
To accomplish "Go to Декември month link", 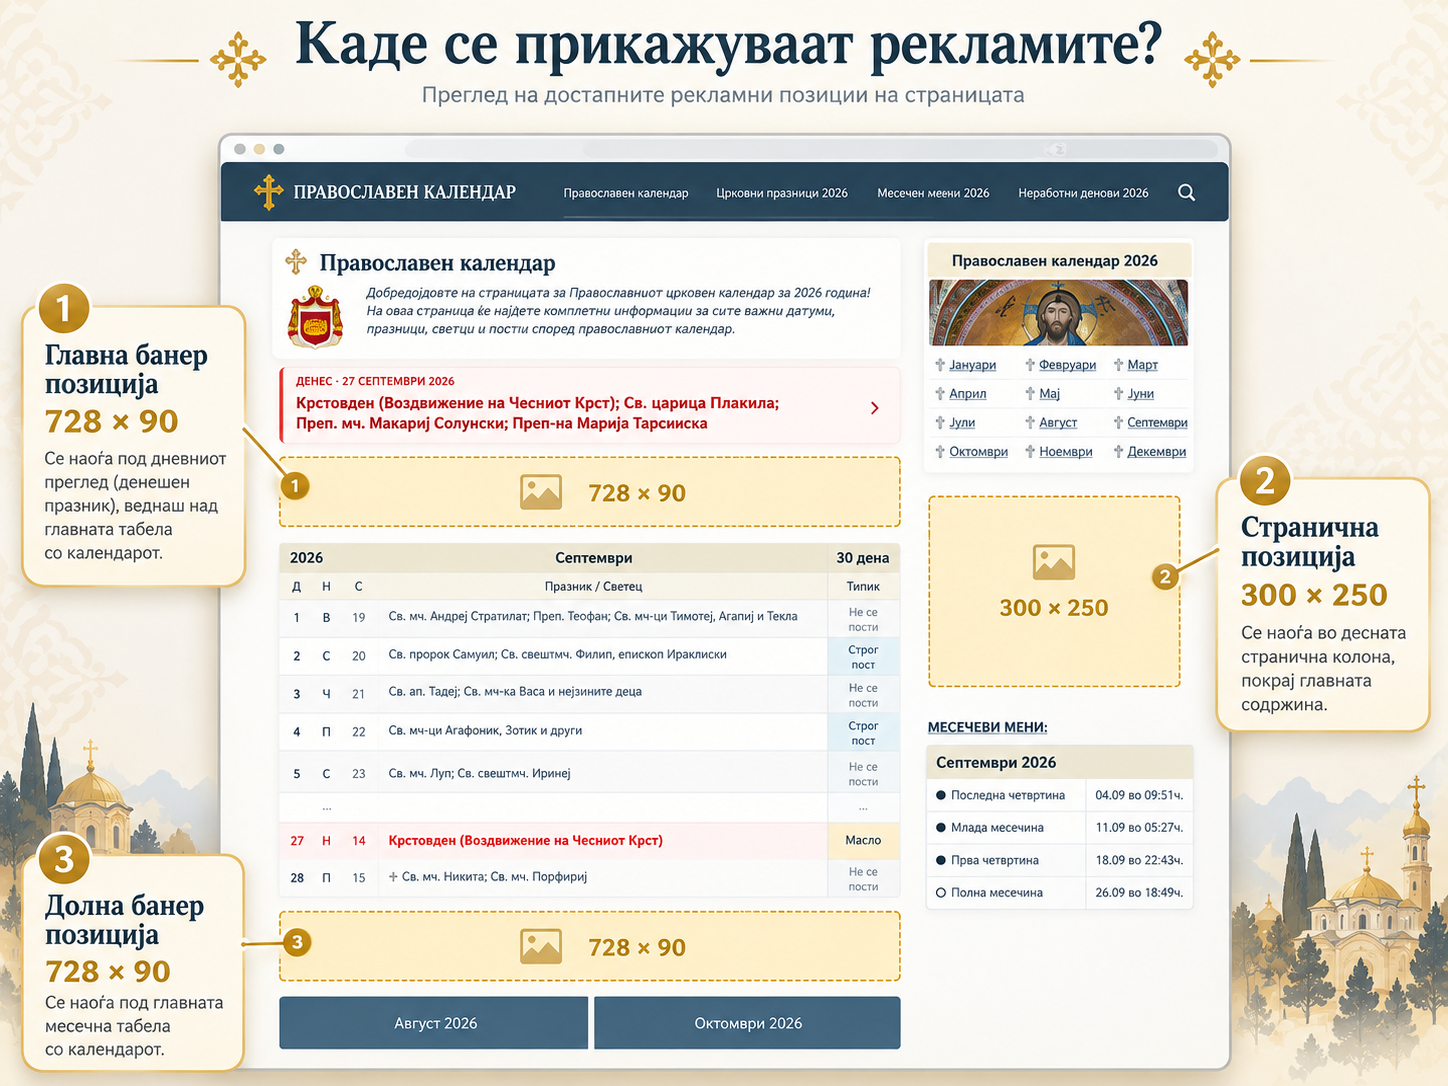I will pyautogui.click(x=1156, y=452).
